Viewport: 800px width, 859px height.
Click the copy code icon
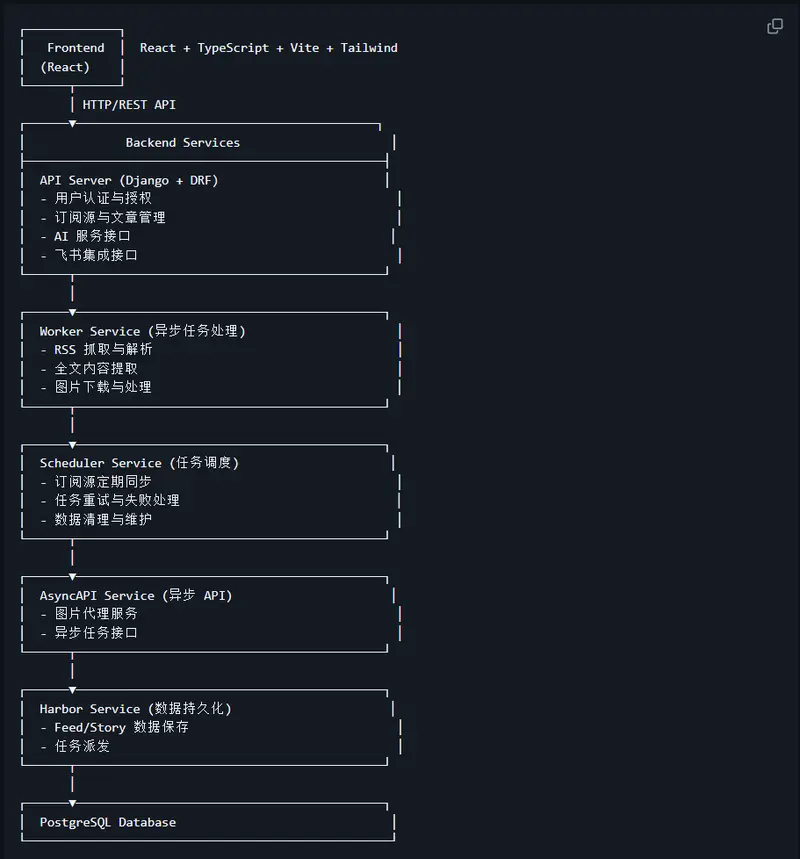tap(775, 26)
